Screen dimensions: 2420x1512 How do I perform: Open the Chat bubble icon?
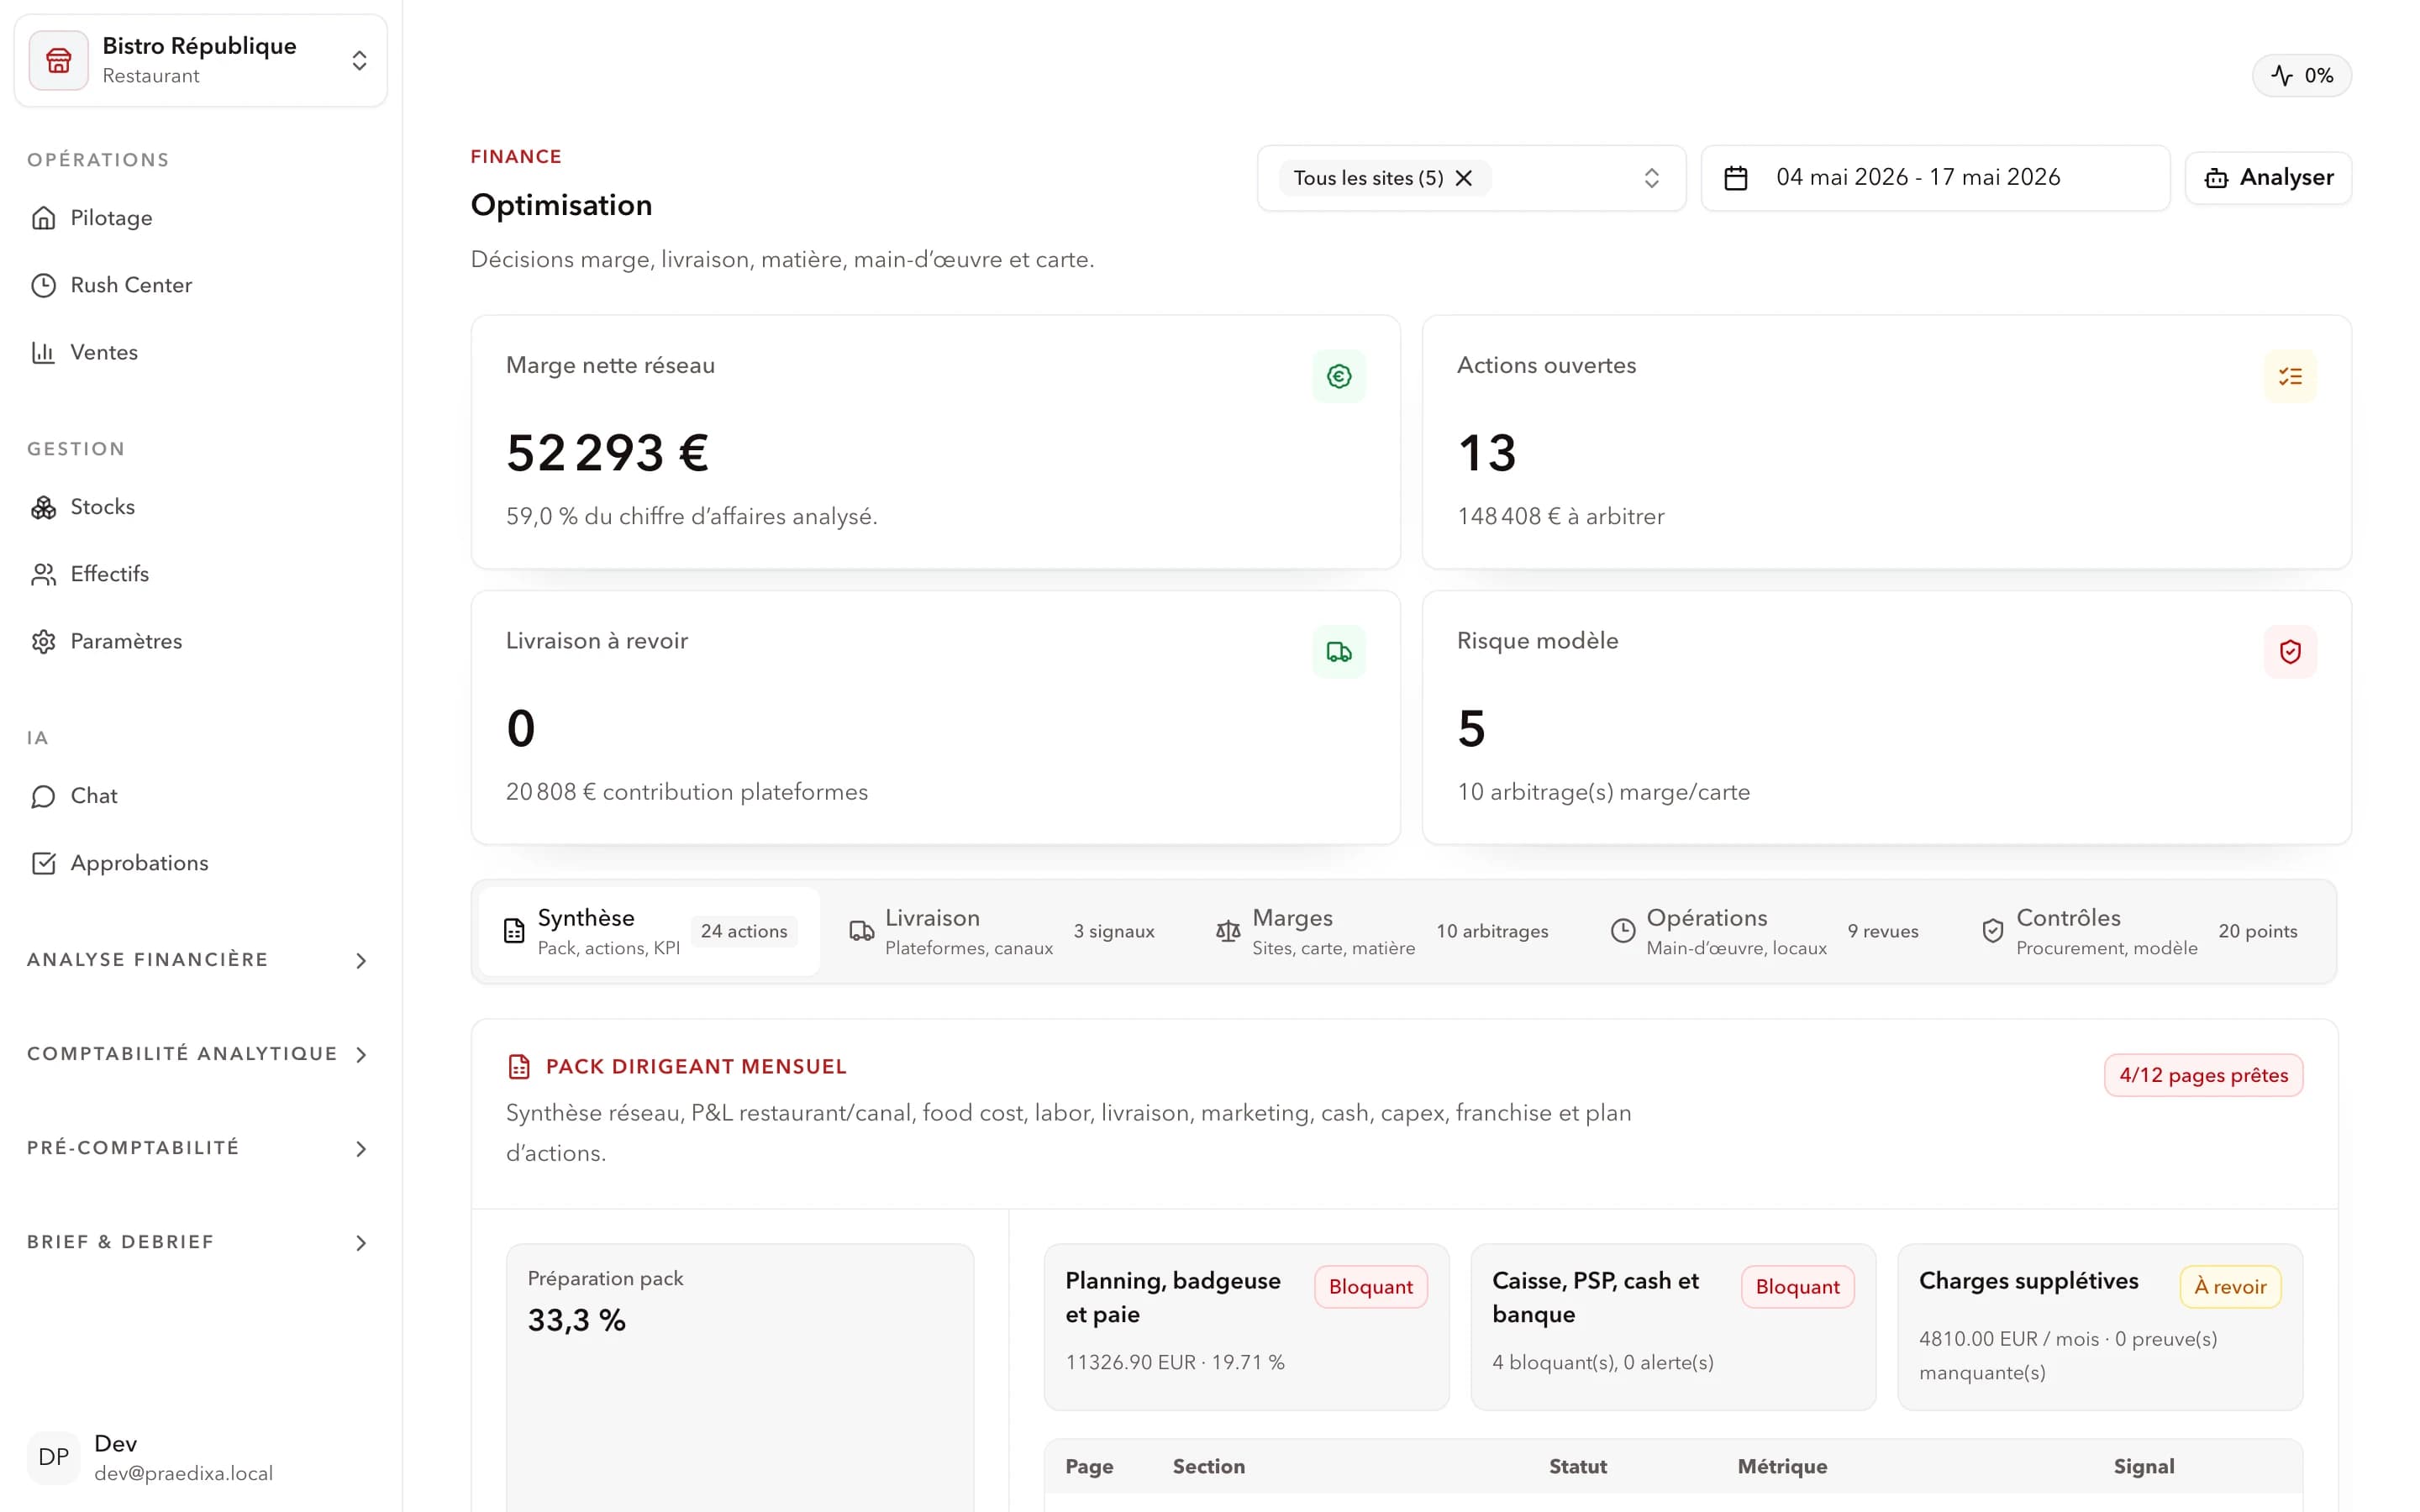(43, 796)
